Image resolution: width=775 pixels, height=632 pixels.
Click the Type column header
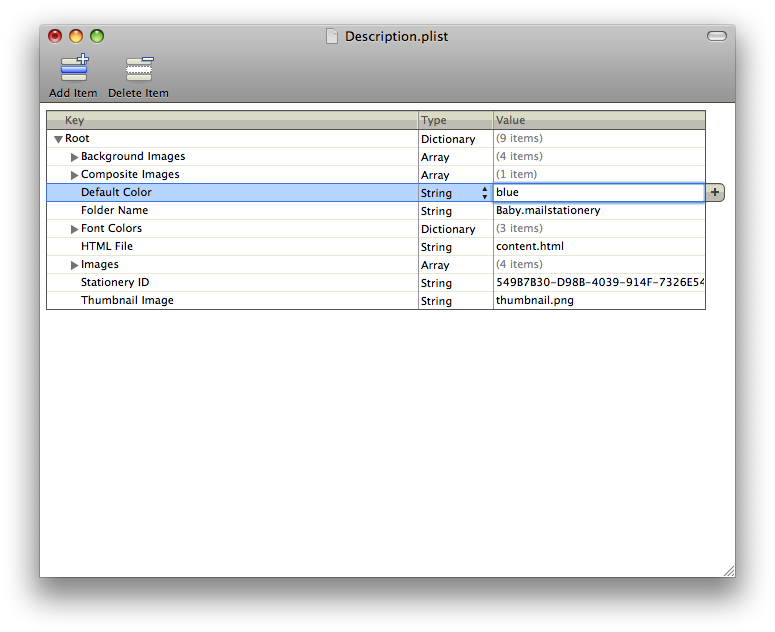point(456,120)
